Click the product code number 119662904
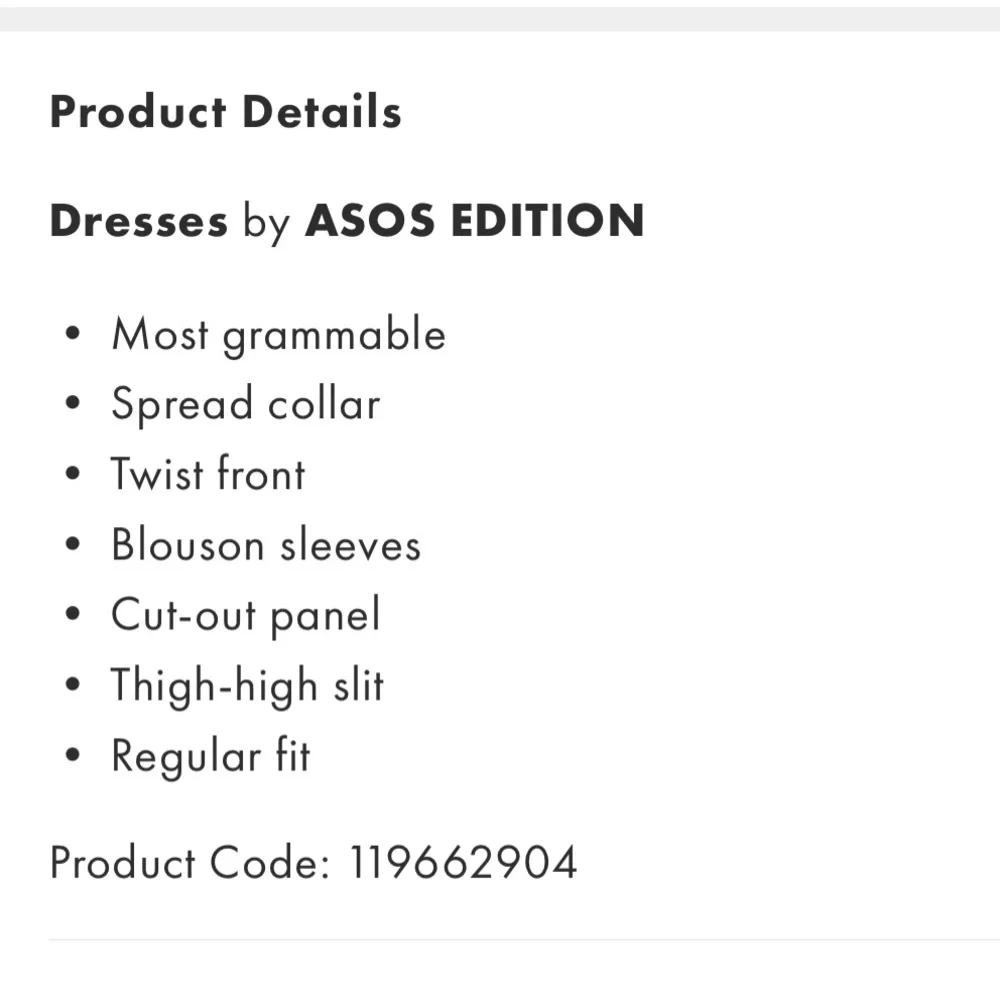The width and height of the screenshot is (1000, 1000). pos(463,862)
